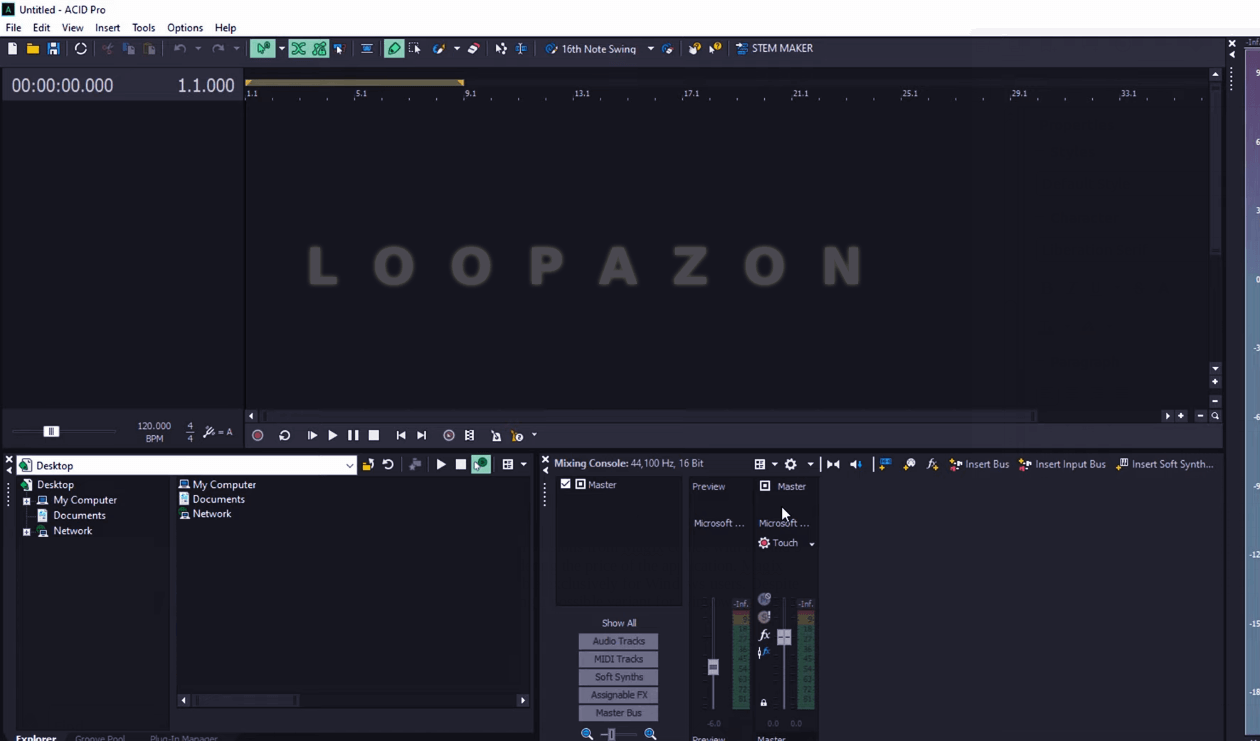Toggle the Audio Tracks view button
1260x741 pixels.
[618, 641]
